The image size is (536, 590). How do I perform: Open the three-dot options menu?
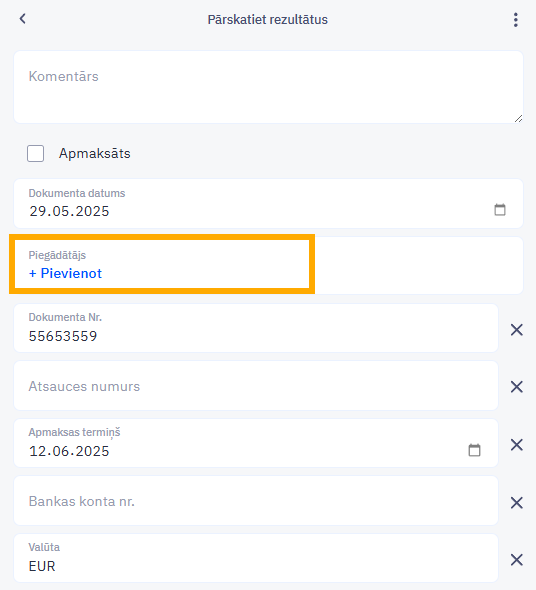[515, 20]
